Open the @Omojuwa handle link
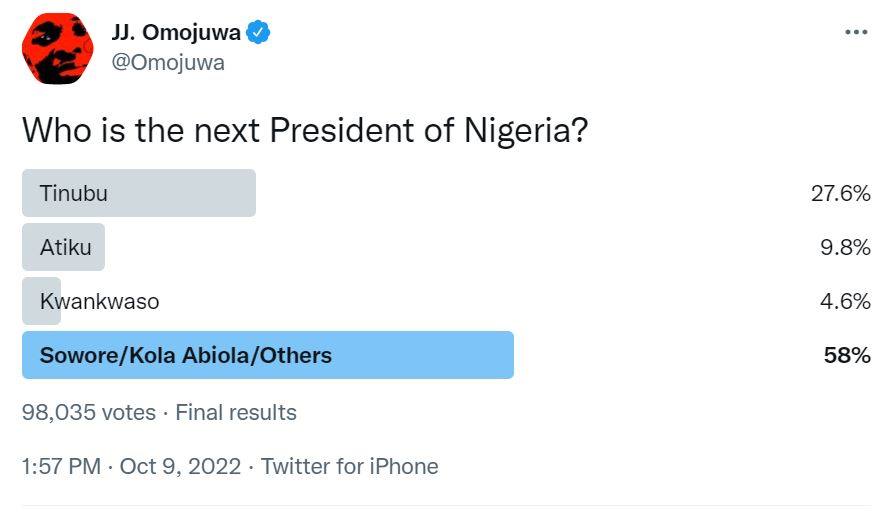 (x=168, y=62)
